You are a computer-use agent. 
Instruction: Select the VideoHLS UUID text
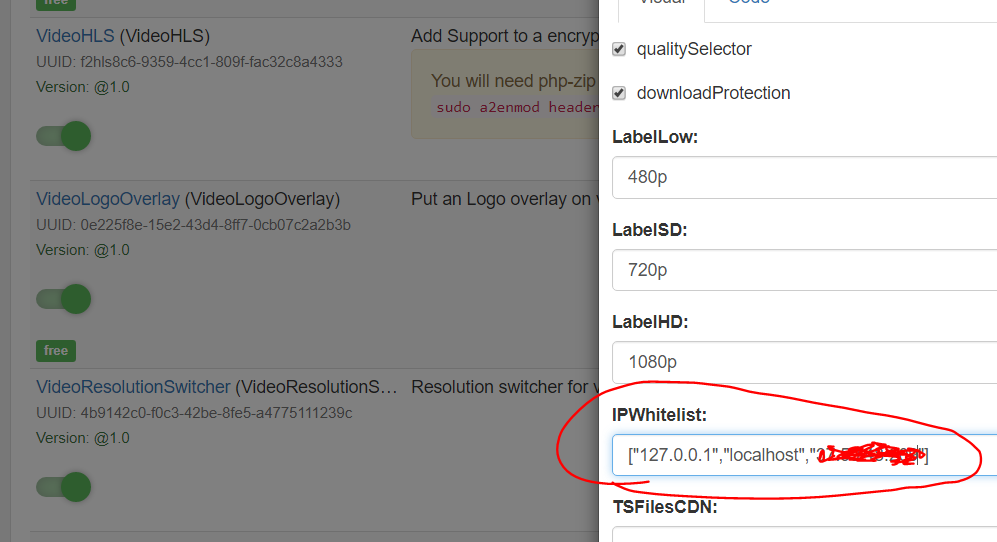click(189, 62)
